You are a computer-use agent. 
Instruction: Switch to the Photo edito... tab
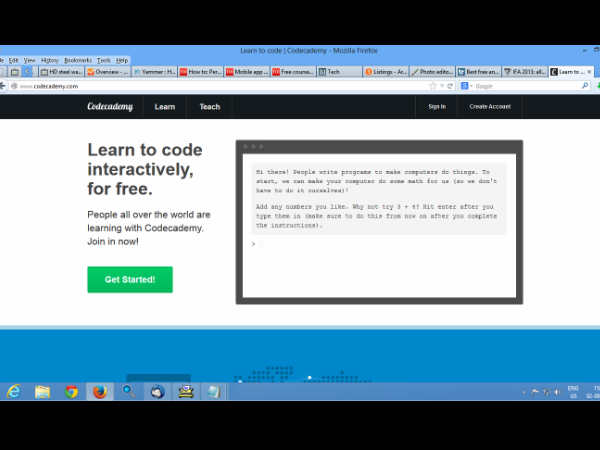pyautogui.click(x=432, y=72)
